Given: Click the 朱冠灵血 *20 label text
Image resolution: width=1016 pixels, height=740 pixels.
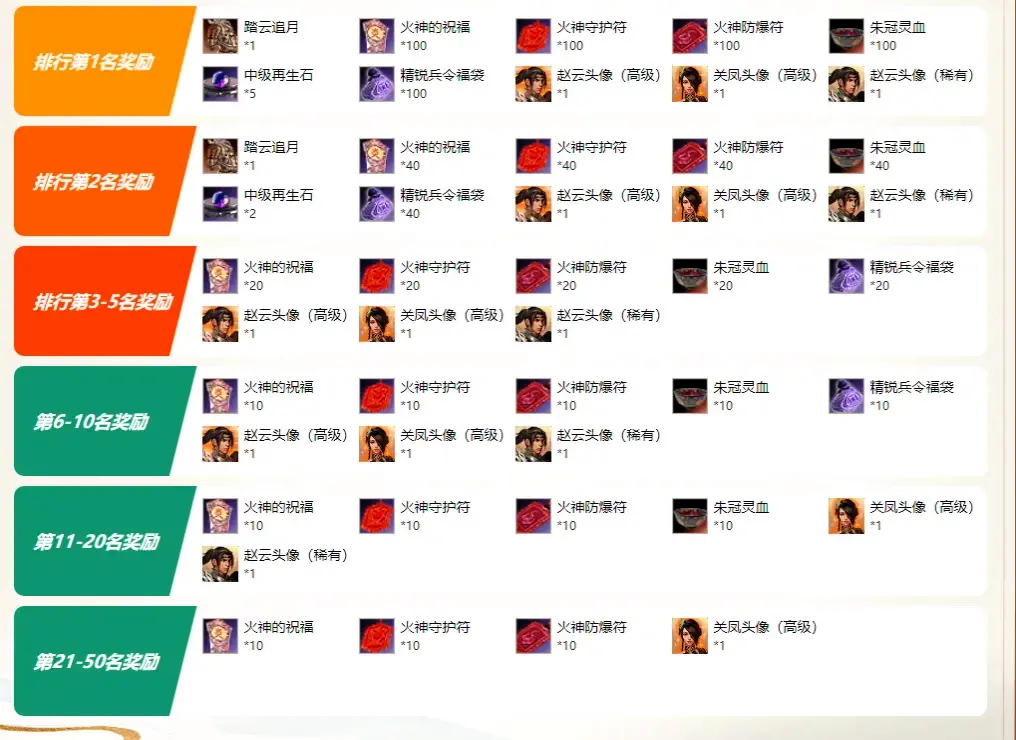Looking at the screenshot, I should coord(741,275).
